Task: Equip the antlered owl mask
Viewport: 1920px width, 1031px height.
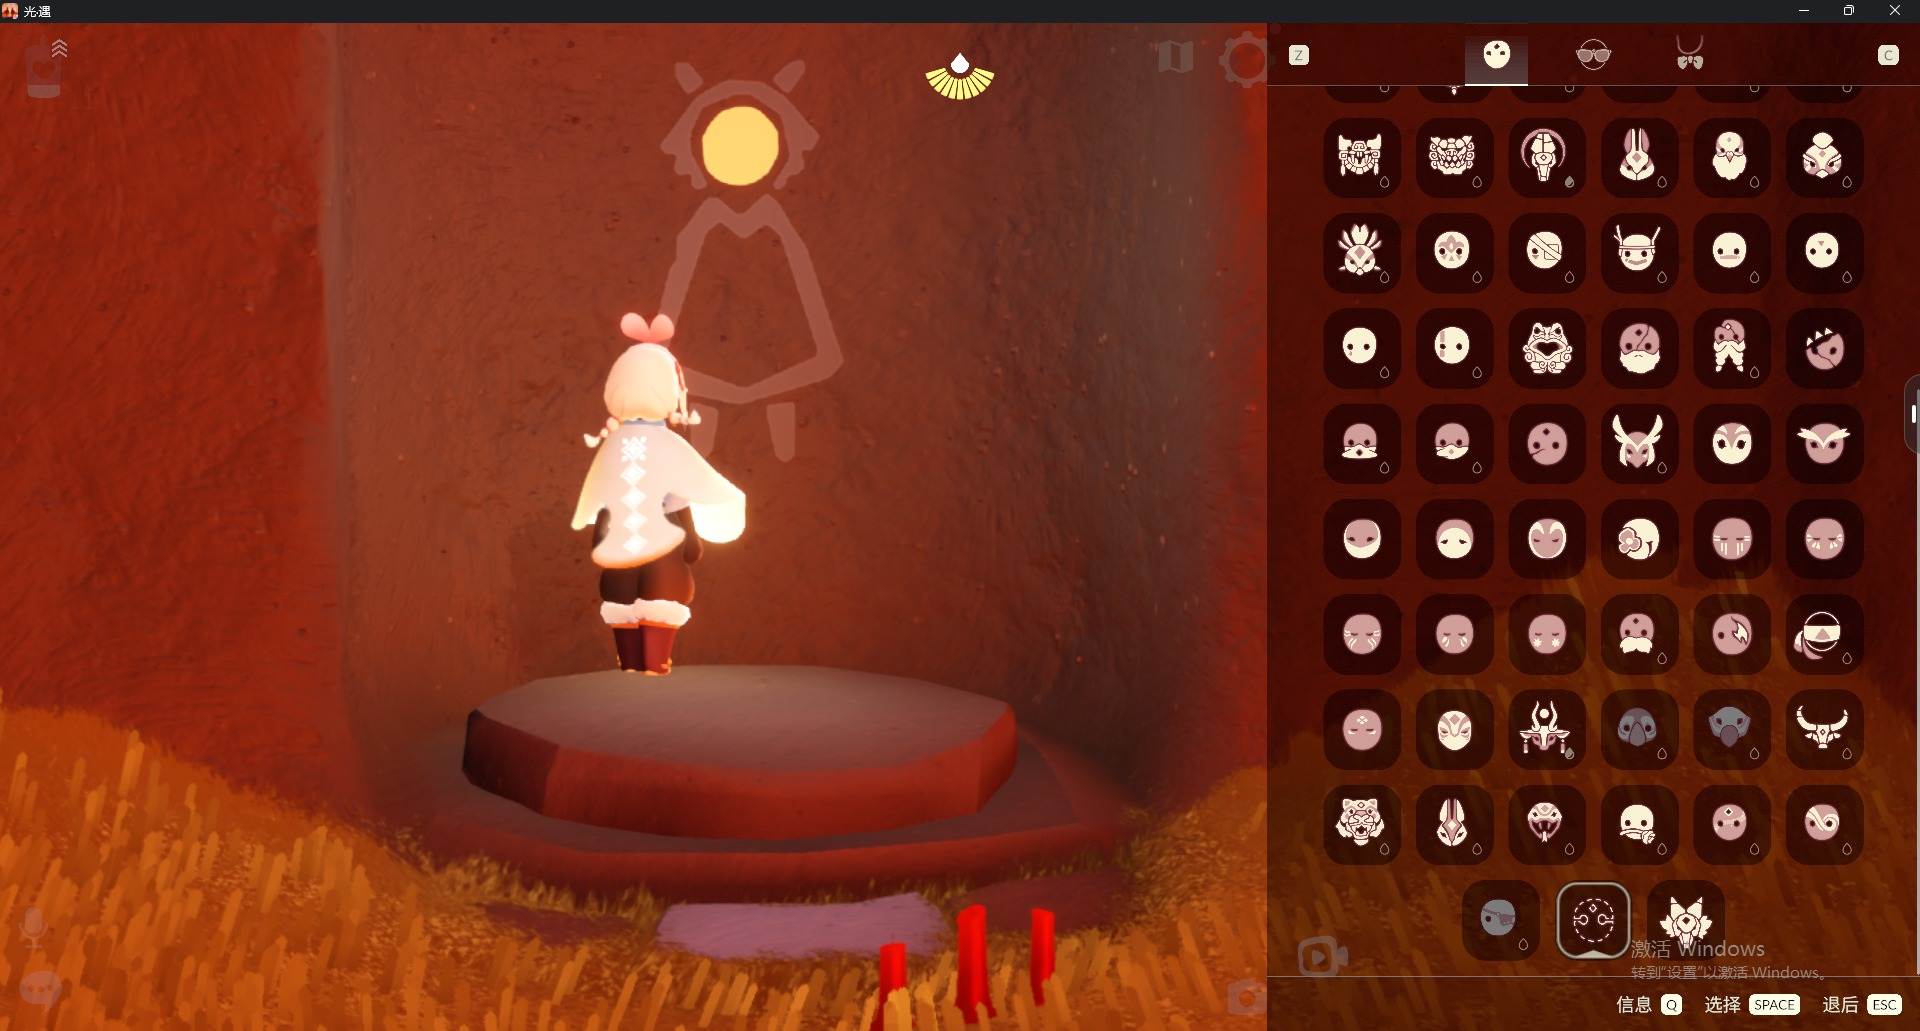Action: point(1638,442)
